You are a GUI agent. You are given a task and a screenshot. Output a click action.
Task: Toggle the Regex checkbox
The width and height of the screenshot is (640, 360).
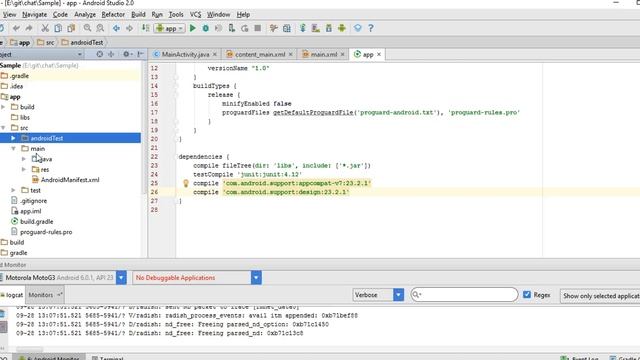[527, 294]
